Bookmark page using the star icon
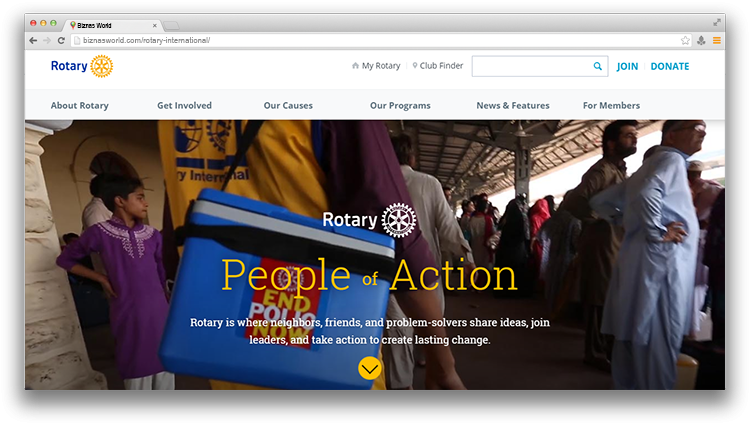Viewport: 750px width, 425px height. 685,41
